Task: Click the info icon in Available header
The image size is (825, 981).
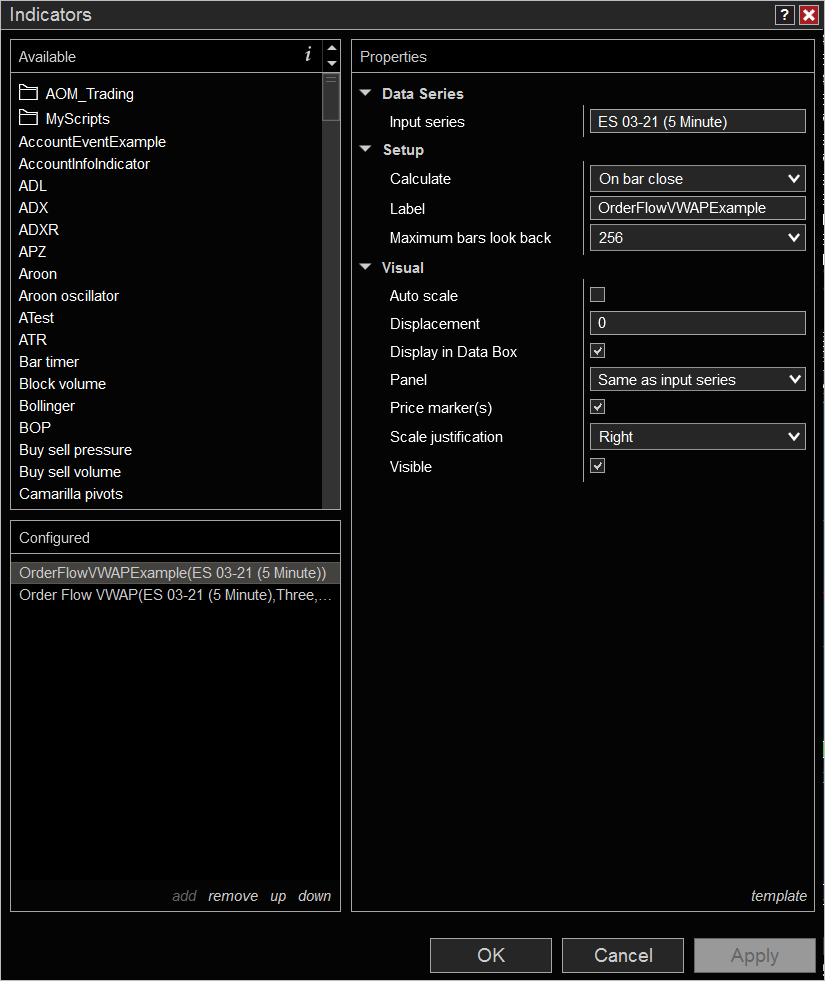Action: 308,55
